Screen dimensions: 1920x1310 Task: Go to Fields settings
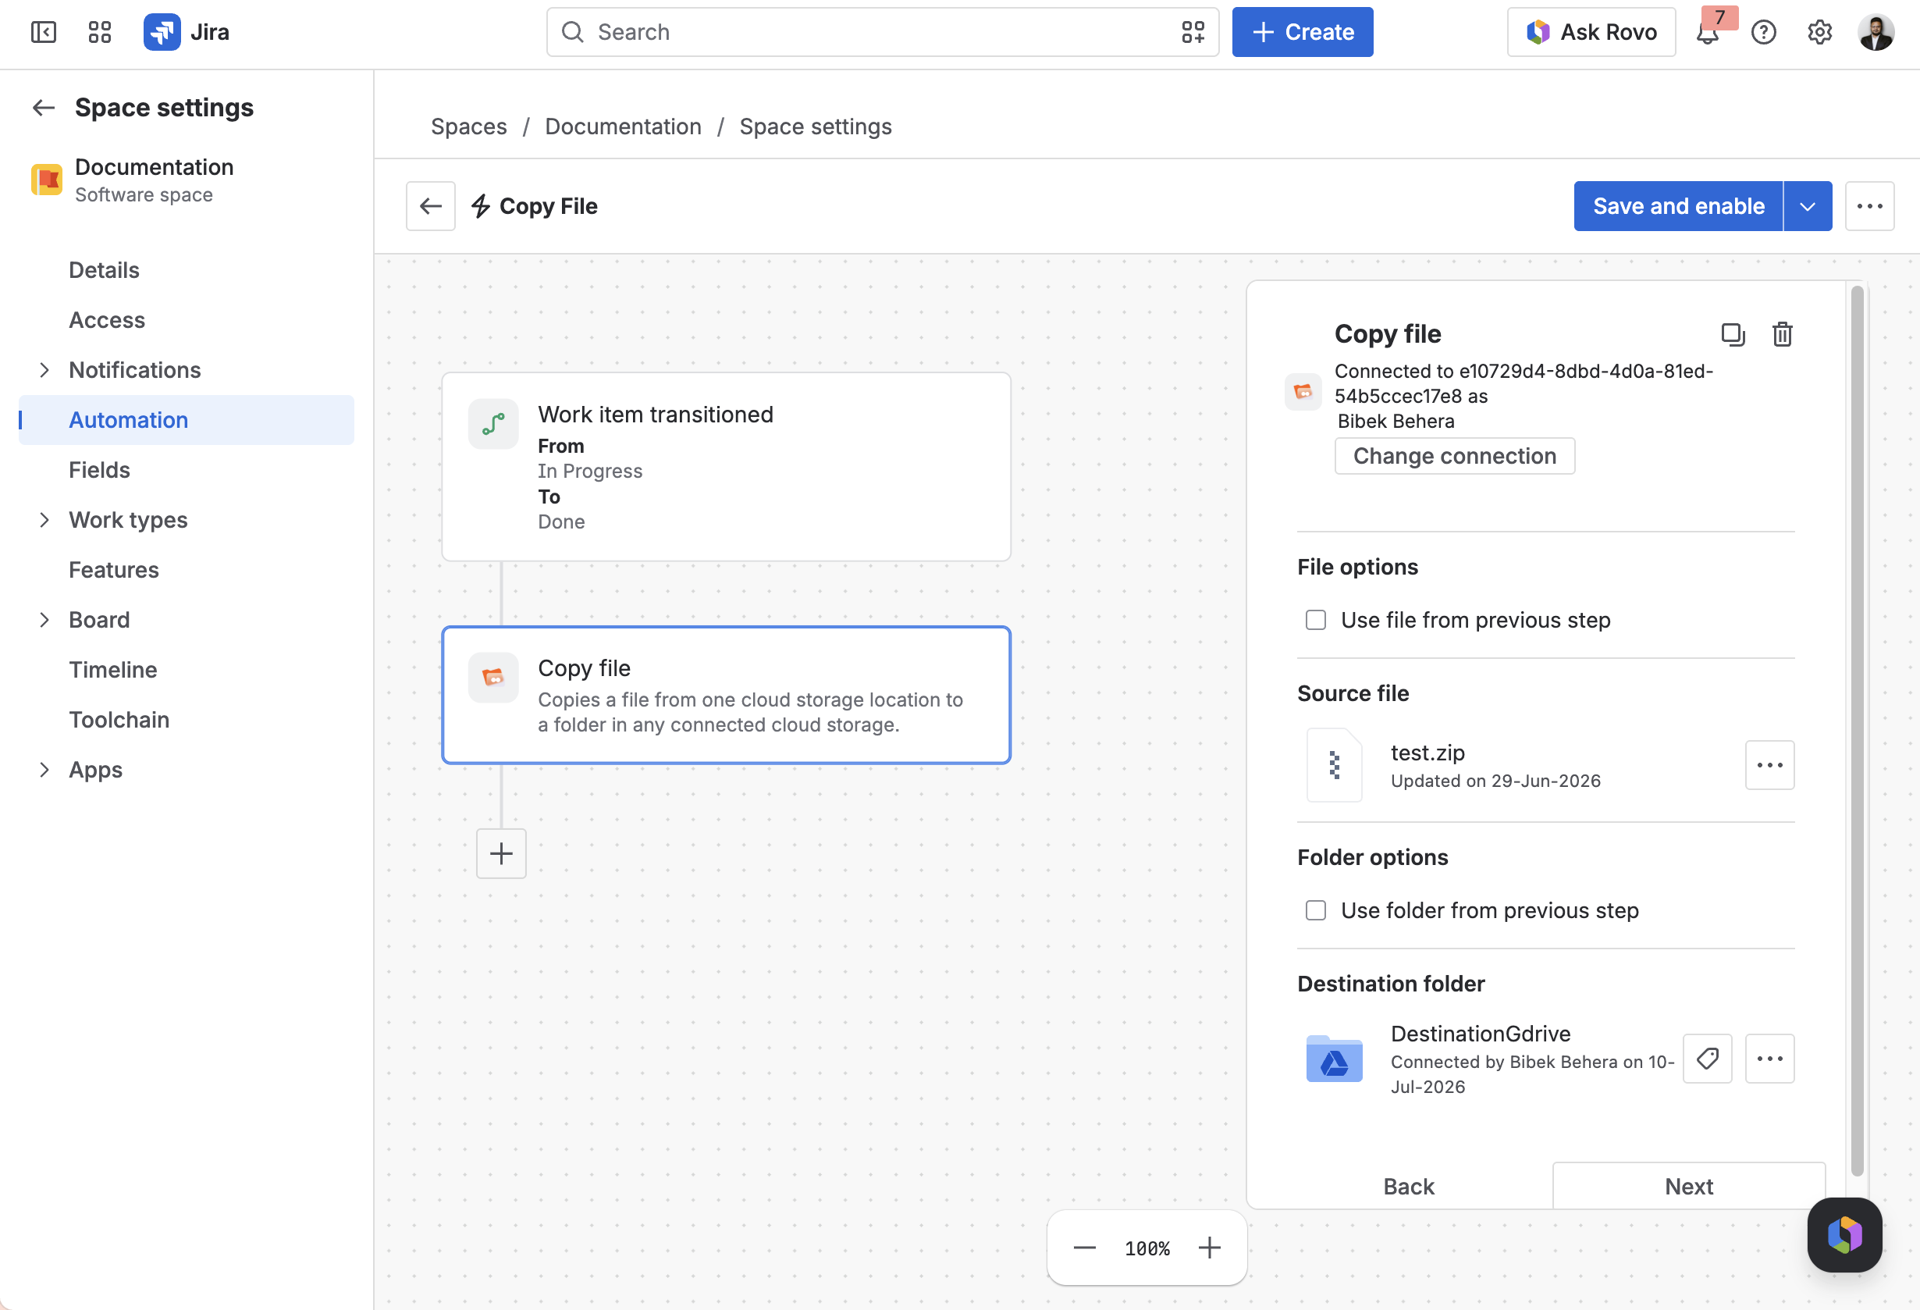pyautogui.click(x=99, y=469)
